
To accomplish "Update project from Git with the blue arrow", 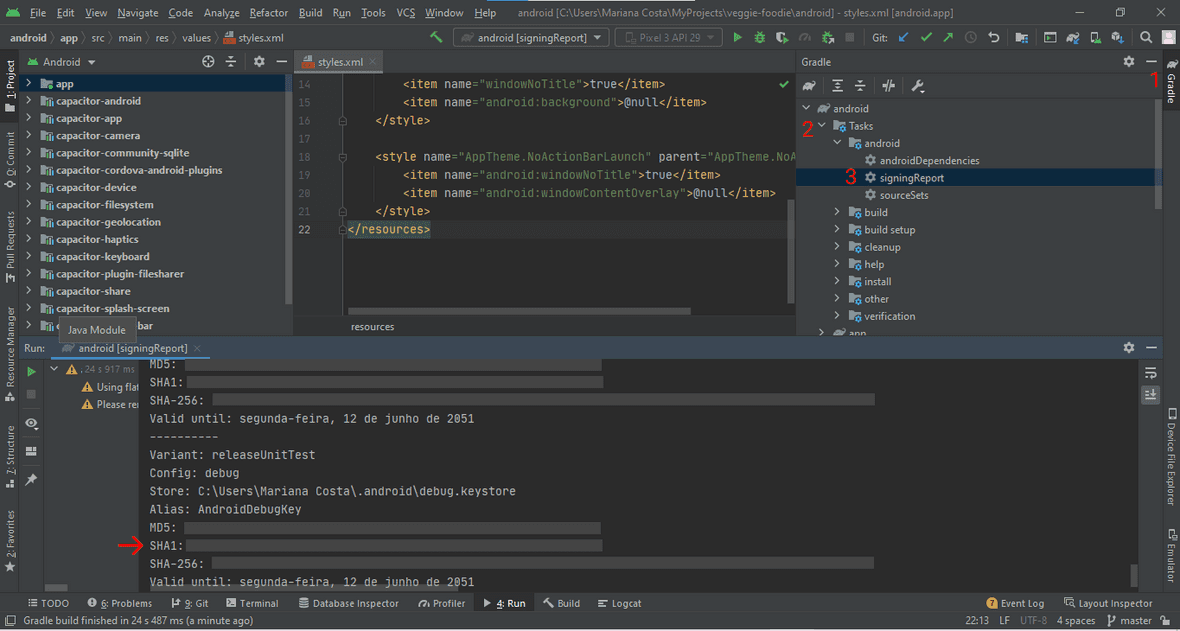I will coord(903,37).
